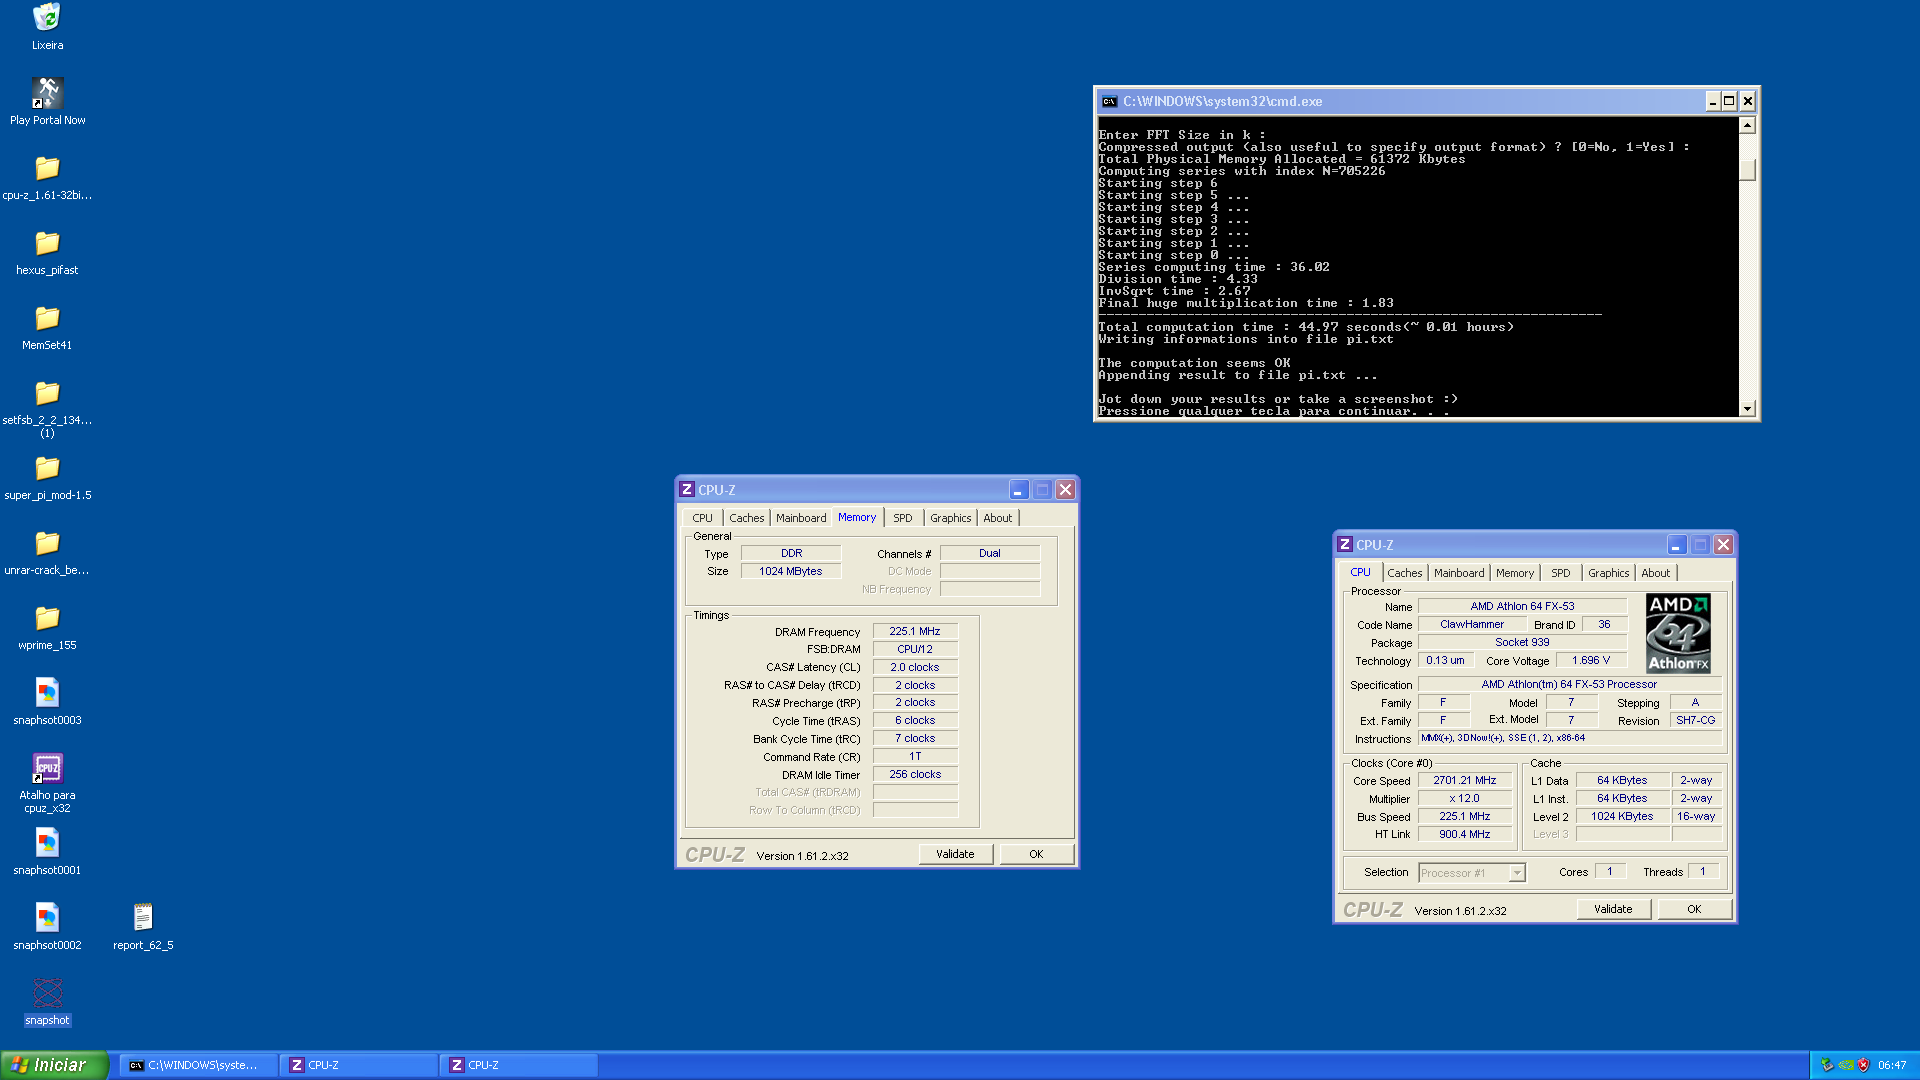Expand the Processor #1 selection dropdown
The image size is (1920, 1080).
pos(1517,873)
